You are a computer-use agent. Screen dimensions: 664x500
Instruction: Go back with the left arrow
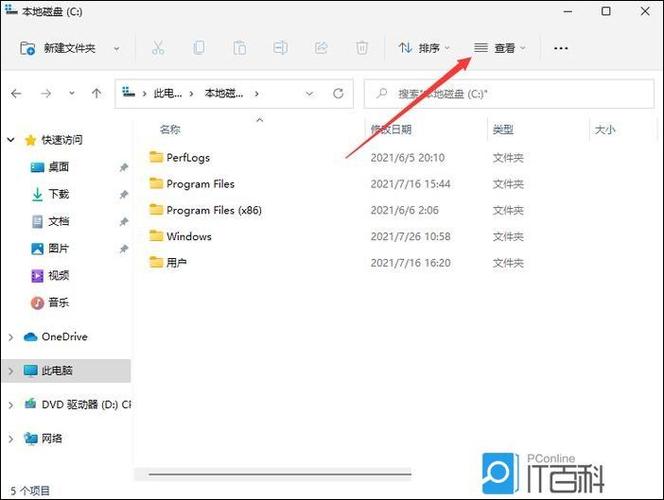click(x=16, y=94)
